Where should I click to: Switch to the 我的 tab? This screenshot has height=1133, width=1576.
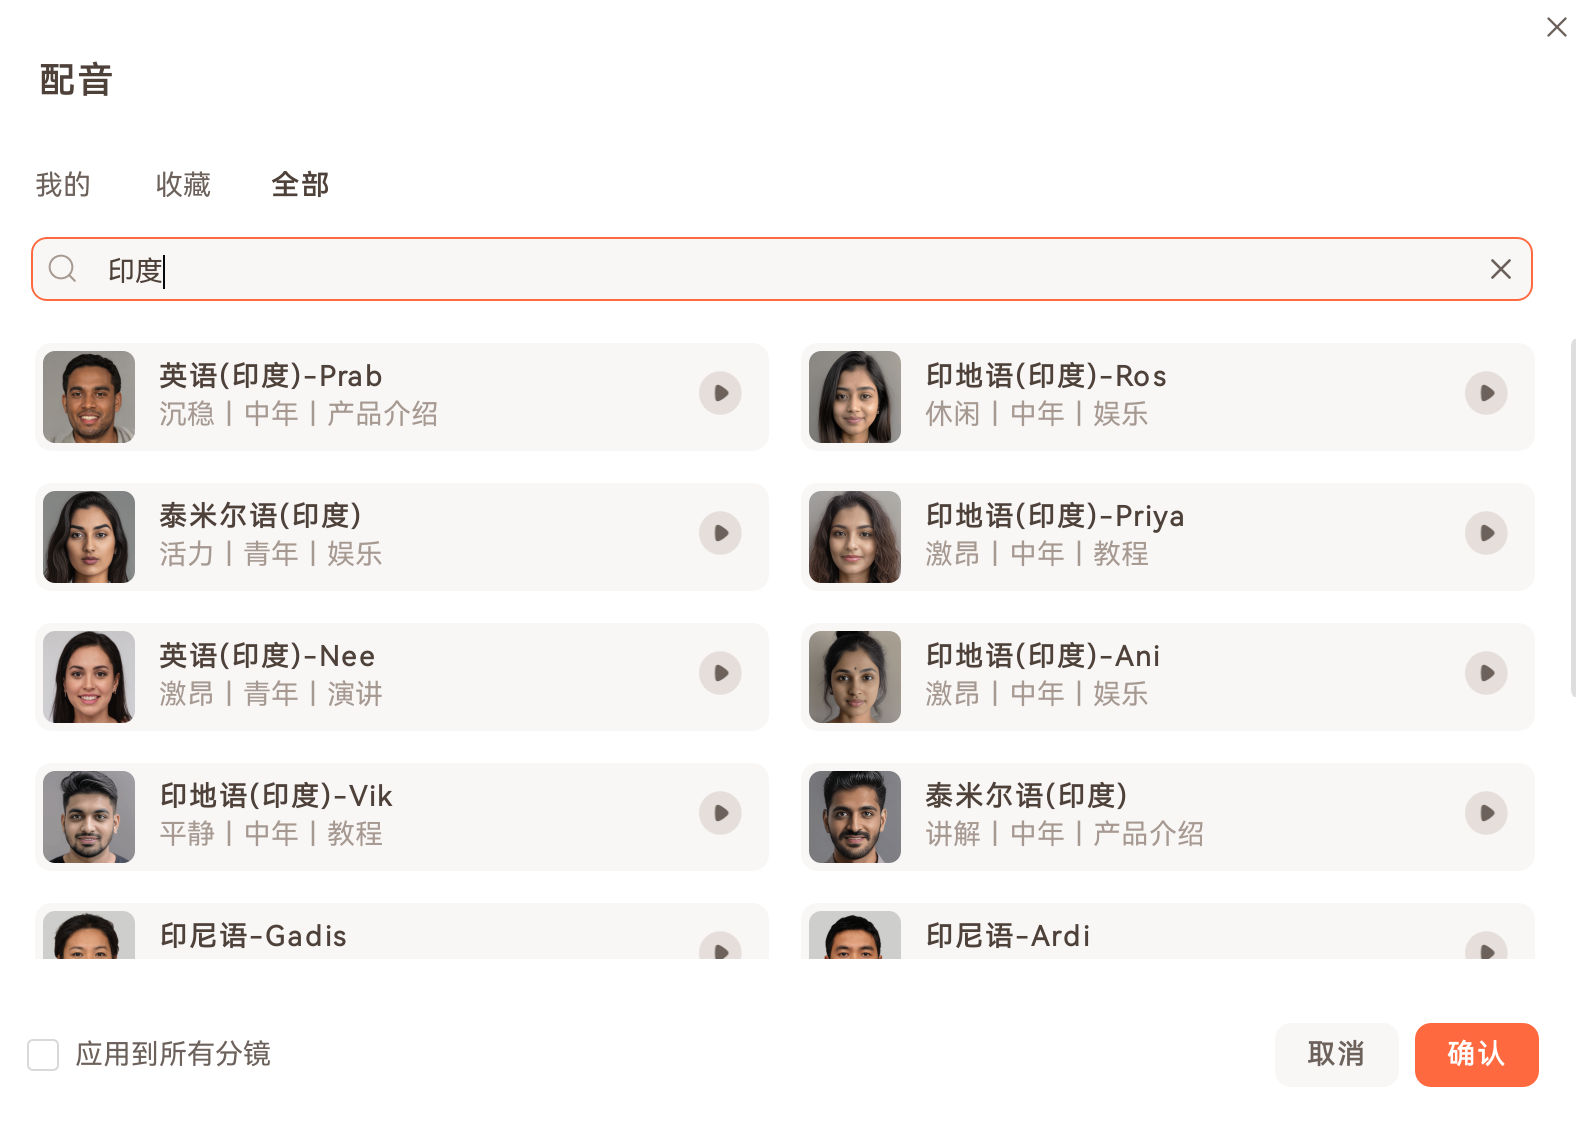pos(63,185)
